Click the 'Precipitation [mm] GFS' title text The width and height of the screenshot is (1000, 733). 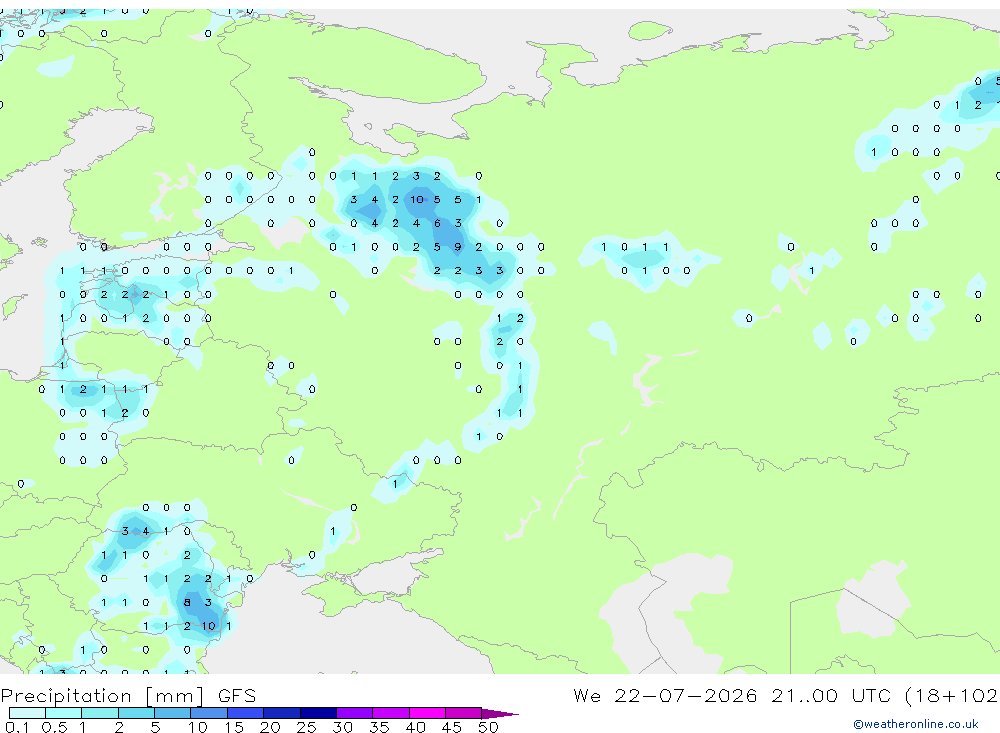pos(128,695)
